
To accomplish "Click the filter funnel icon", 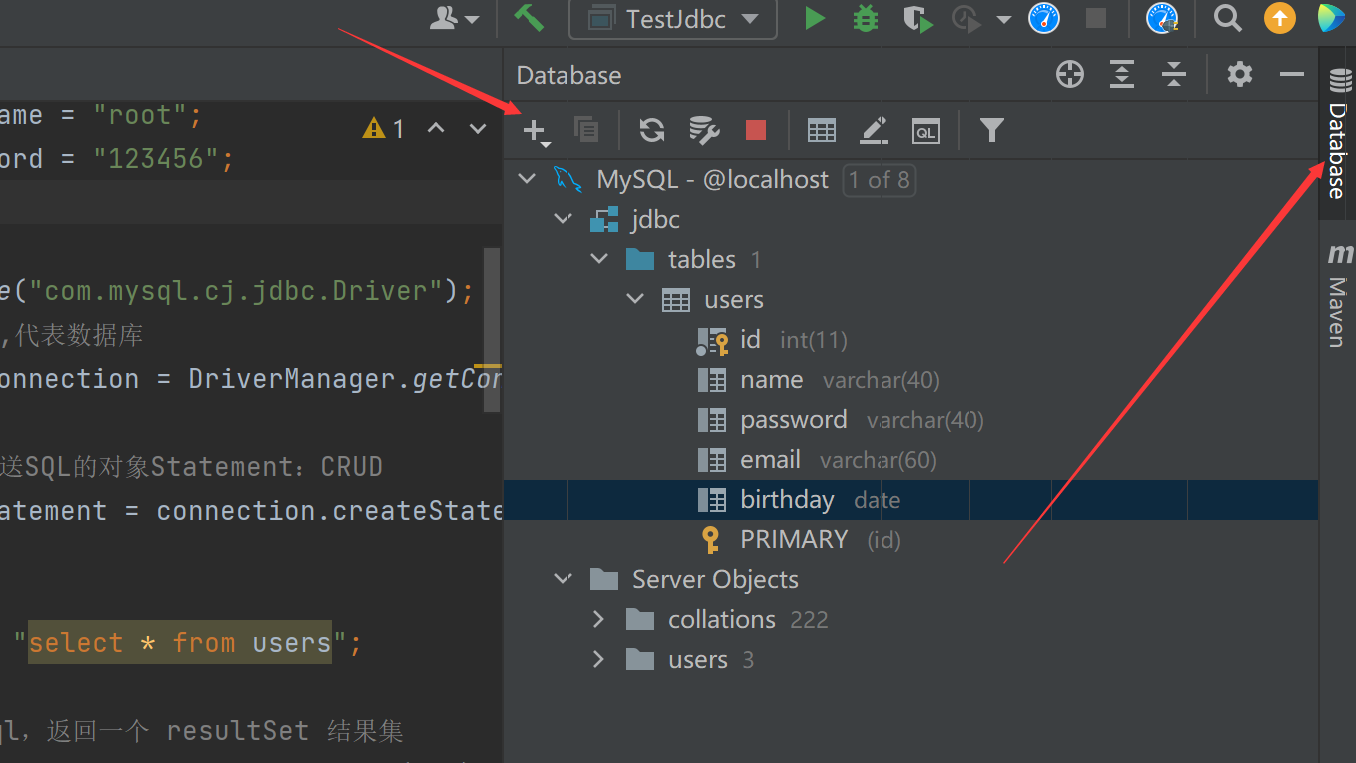I will click(991, 130).
